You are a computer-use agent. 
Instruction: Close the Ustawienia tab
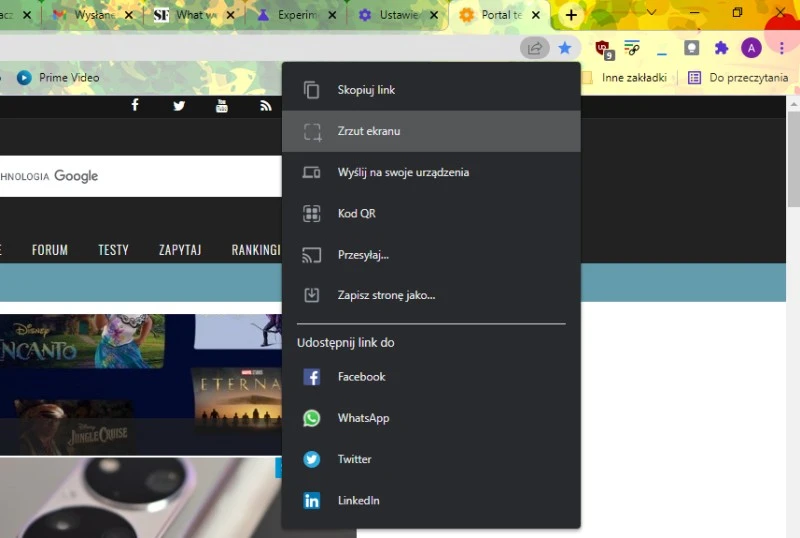tap(434, 15)
